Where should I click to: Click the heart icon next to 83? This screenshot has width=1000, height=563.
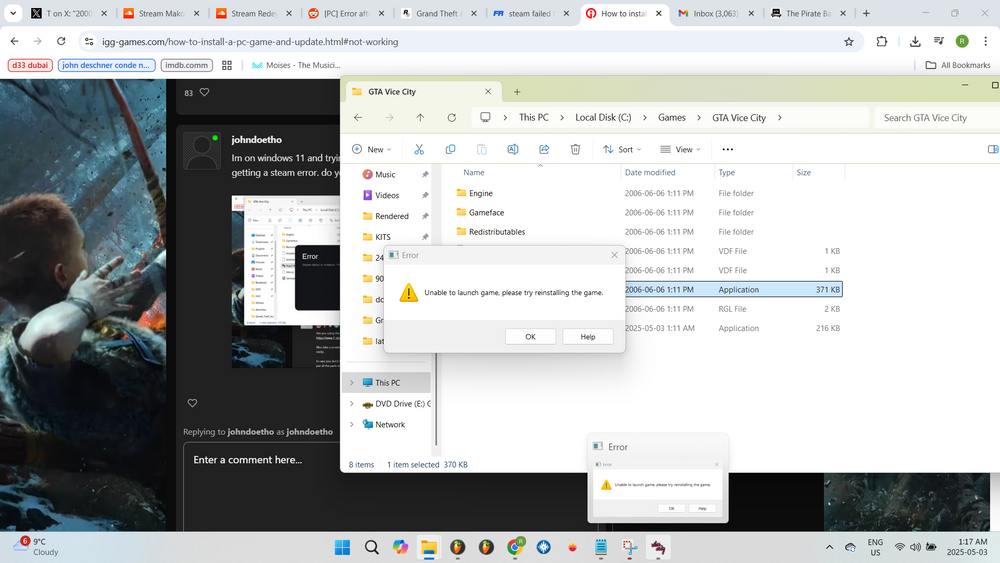point(204,92)
